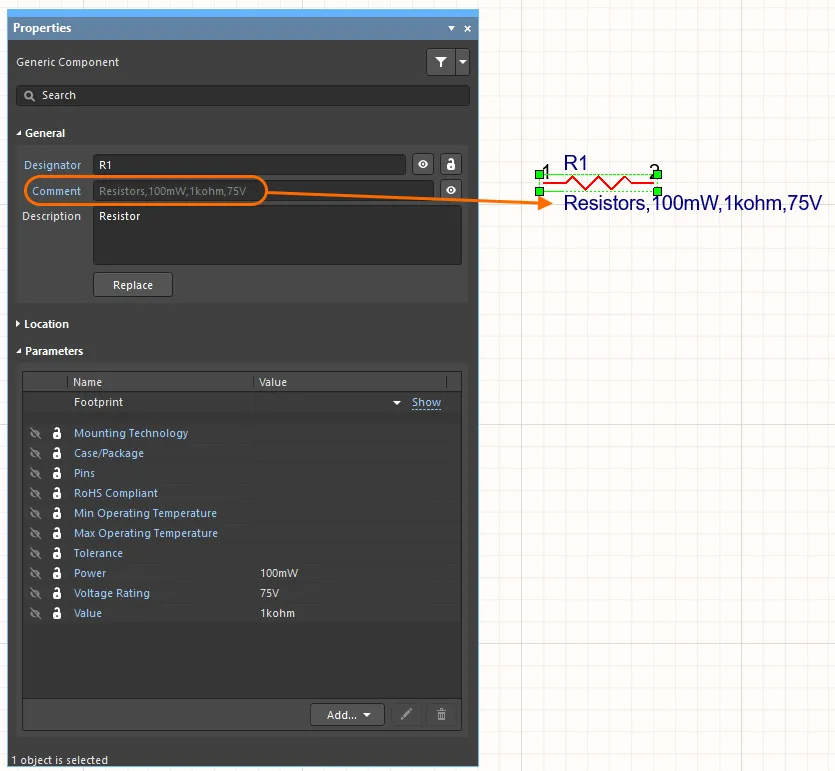Toggle the Designator lock icon

[451, 165]
